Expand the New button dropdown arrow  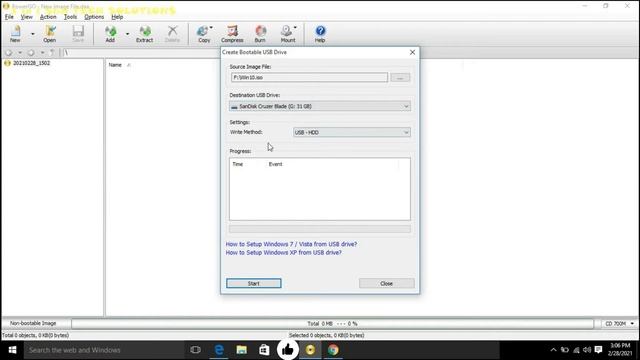tap(33, 34)
